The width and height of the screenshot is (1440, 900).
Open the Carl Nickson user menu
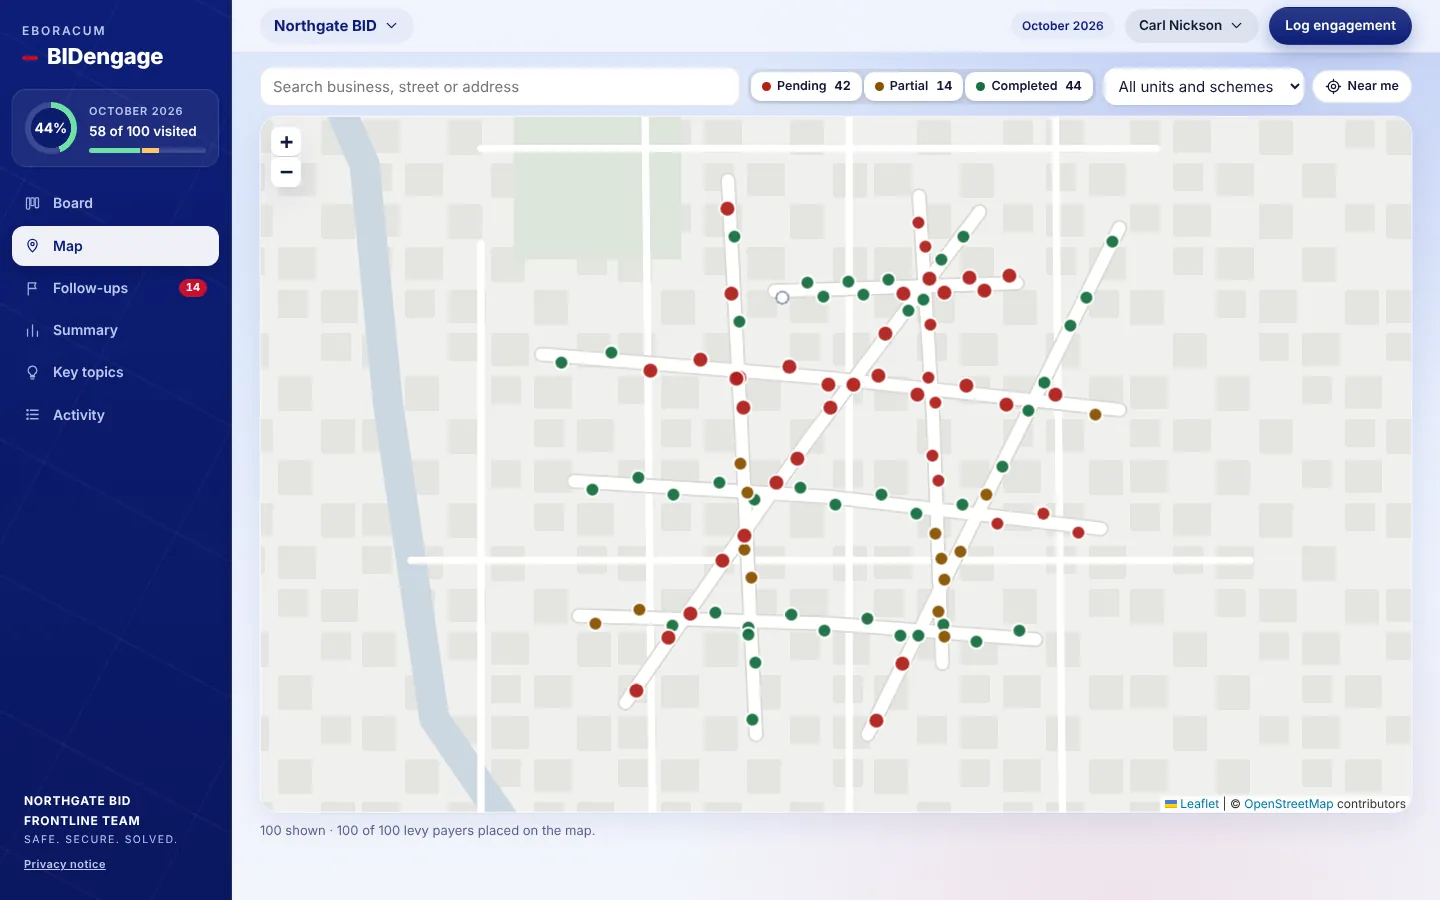pyautogui.click(x=1191, y=26)
